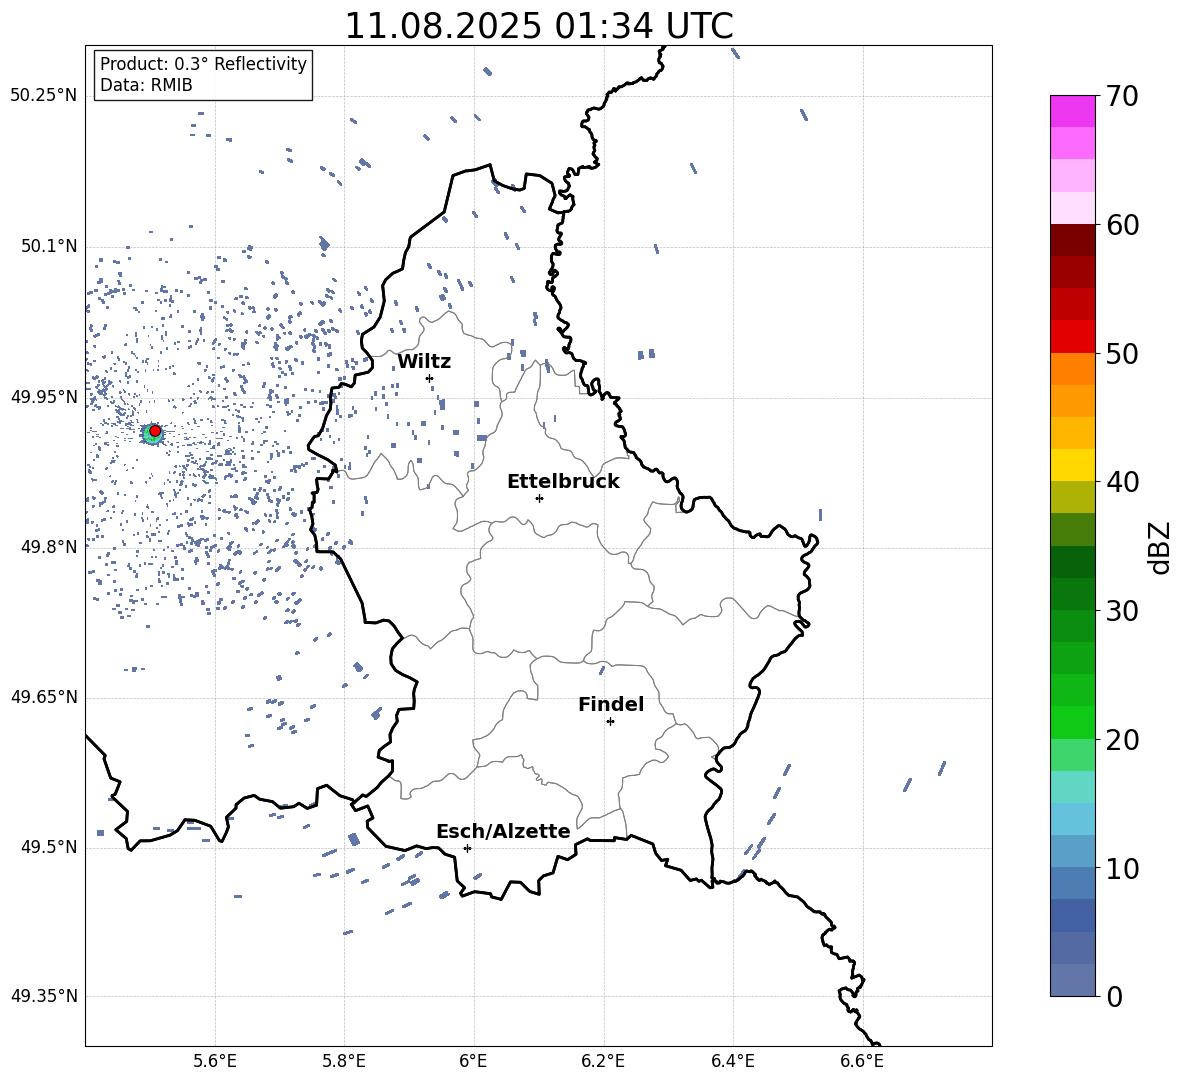Click the bright green colorbar segment above 20
Viewport: 1184px width, 1081px height.
1073,722
